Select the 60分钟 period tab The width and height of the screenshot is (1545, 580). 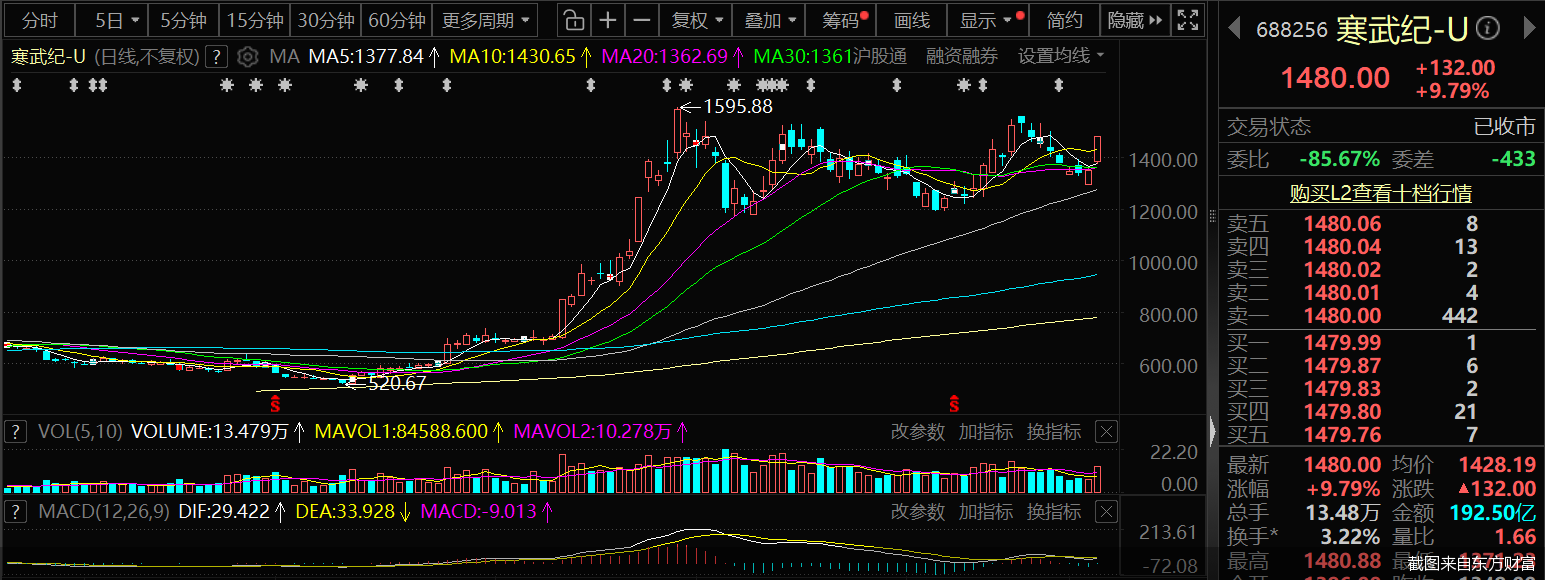(396, 20)
